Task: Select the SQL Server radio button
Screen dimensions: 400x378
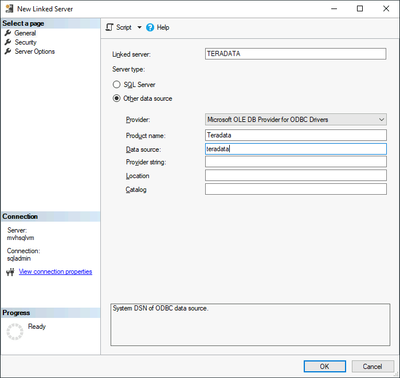Action: (116, 84)
